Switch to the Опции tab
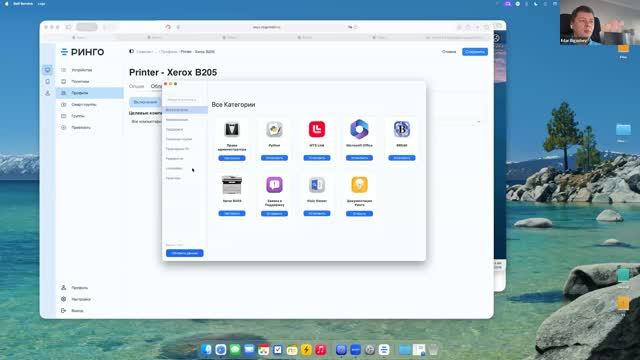This screenshot has width=640, height=360. [x=136, y=86]
